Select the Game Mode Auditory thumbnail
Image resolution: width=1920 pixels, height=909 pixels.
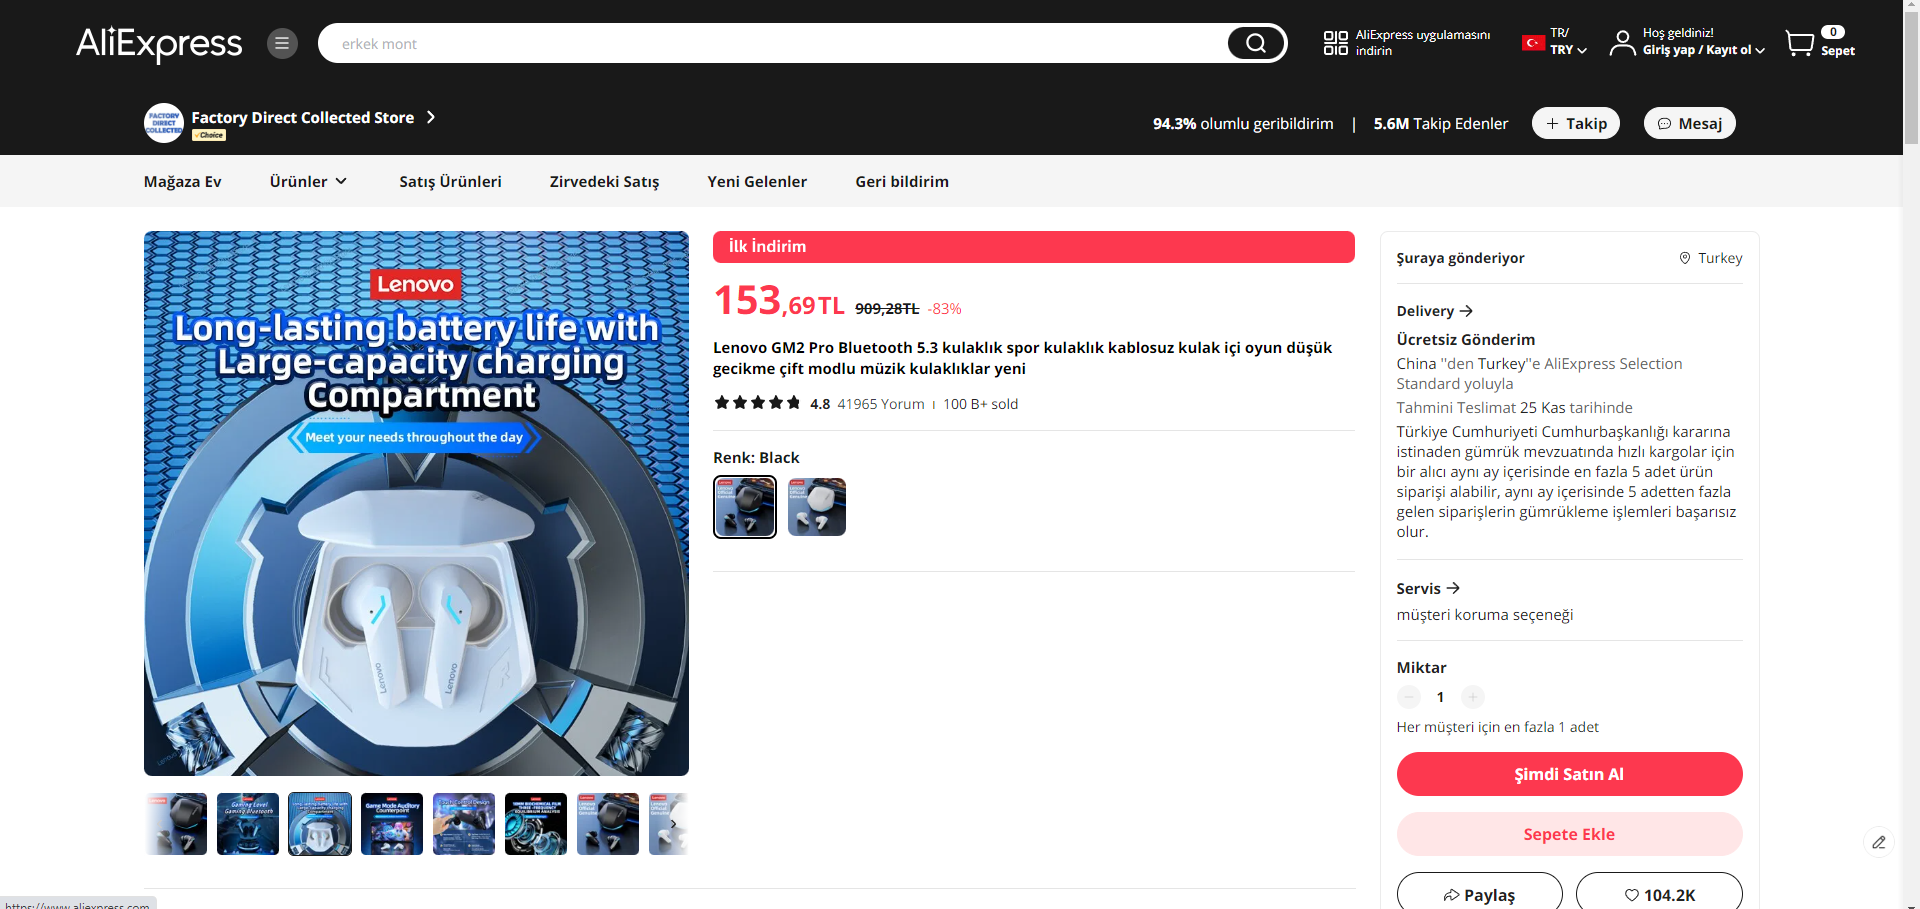click(x=392, y=824)
